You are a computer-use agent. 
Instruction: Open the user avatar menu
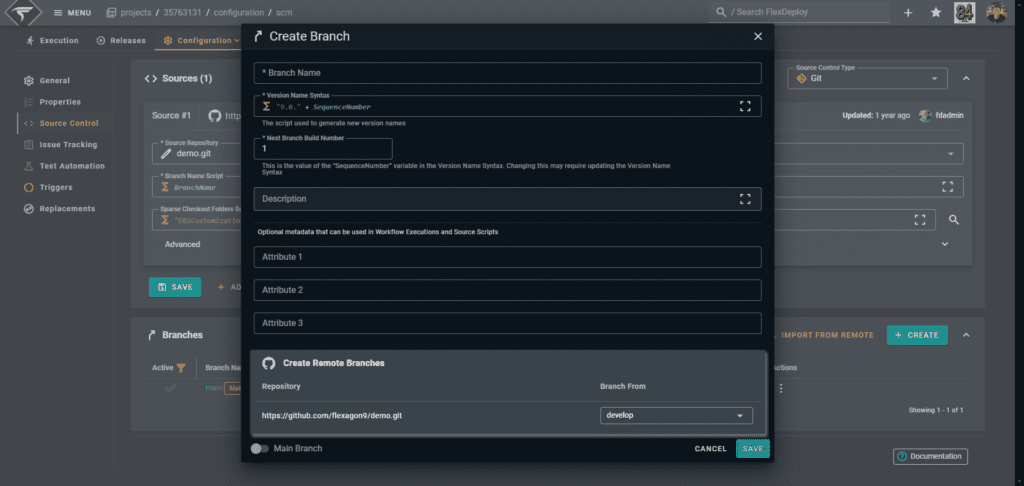tap(996, 12)
